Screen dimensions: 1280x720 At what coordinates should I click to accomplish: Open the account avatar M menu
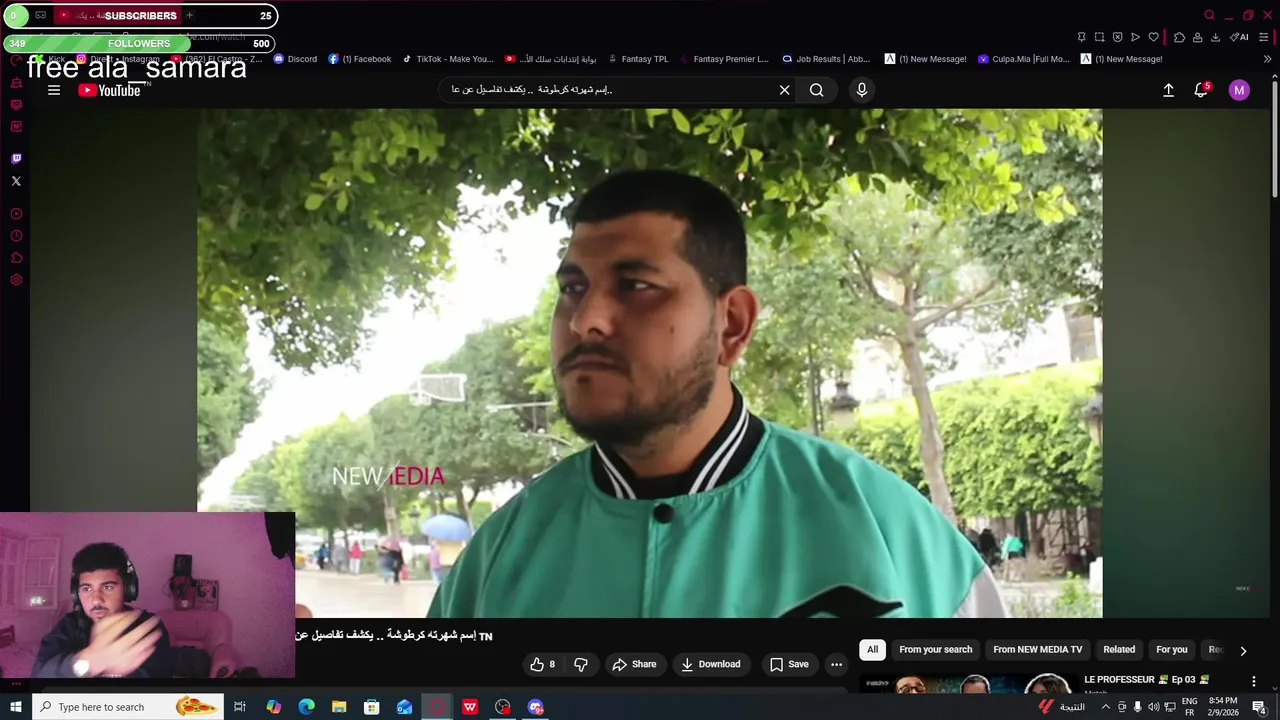pos(1239,90)
